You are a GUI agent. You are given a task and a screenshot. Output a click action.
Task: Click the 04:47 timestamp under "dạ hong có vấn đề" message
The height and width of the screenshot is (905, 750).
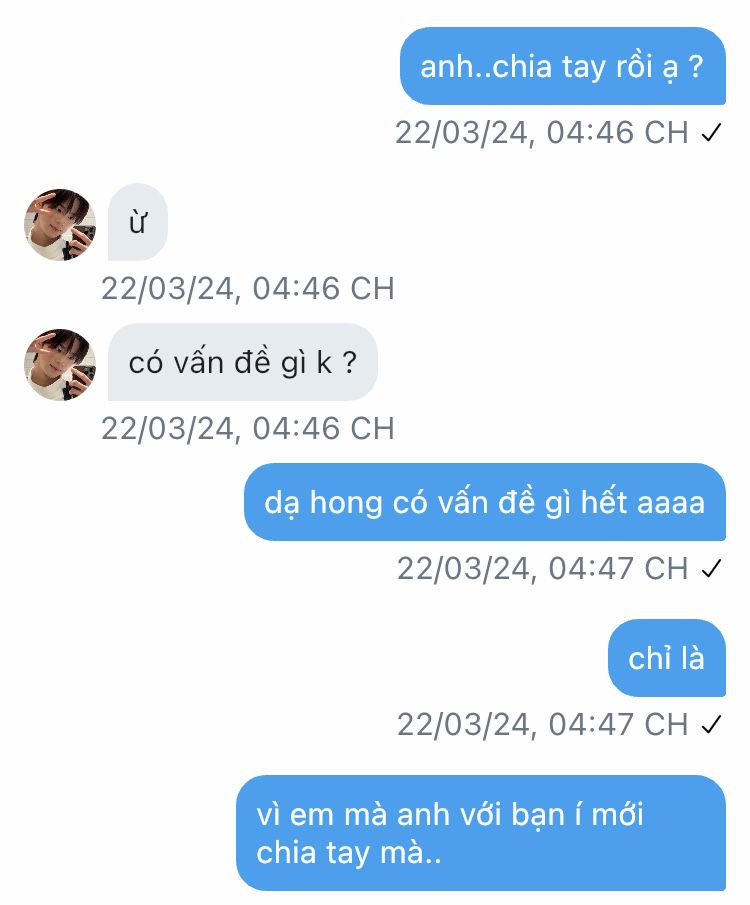[542, 569]
